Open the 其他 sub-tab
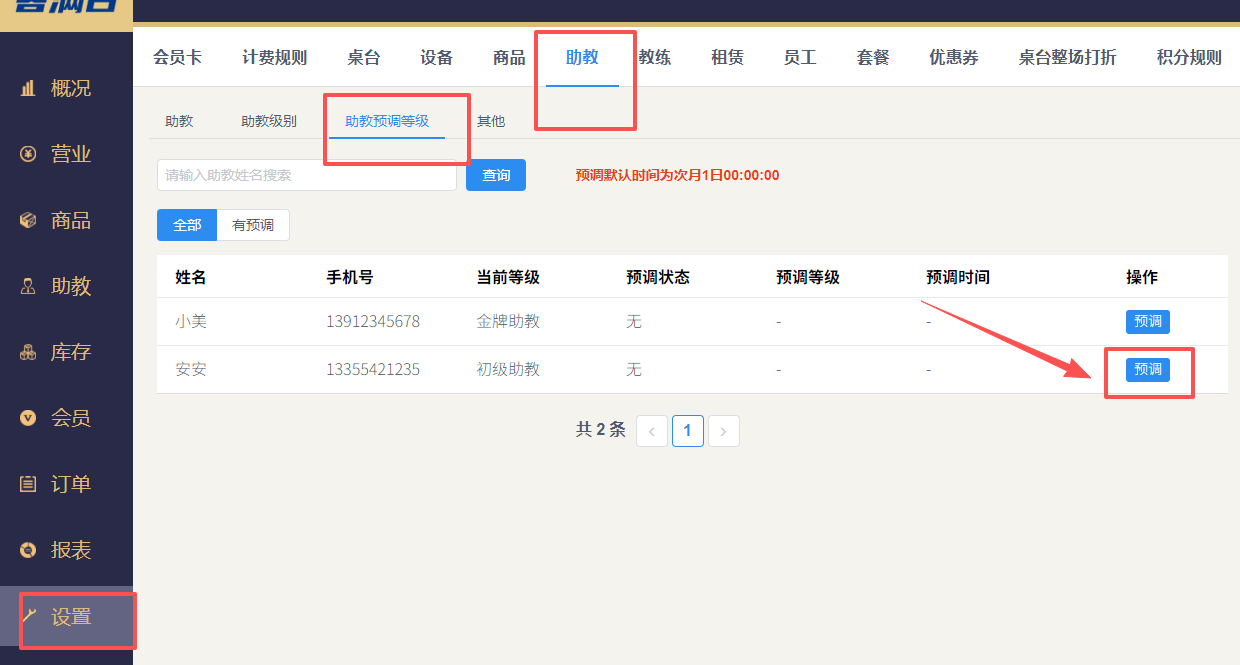1240x665 pixels. pyautogui.click(x=491, y=120)
